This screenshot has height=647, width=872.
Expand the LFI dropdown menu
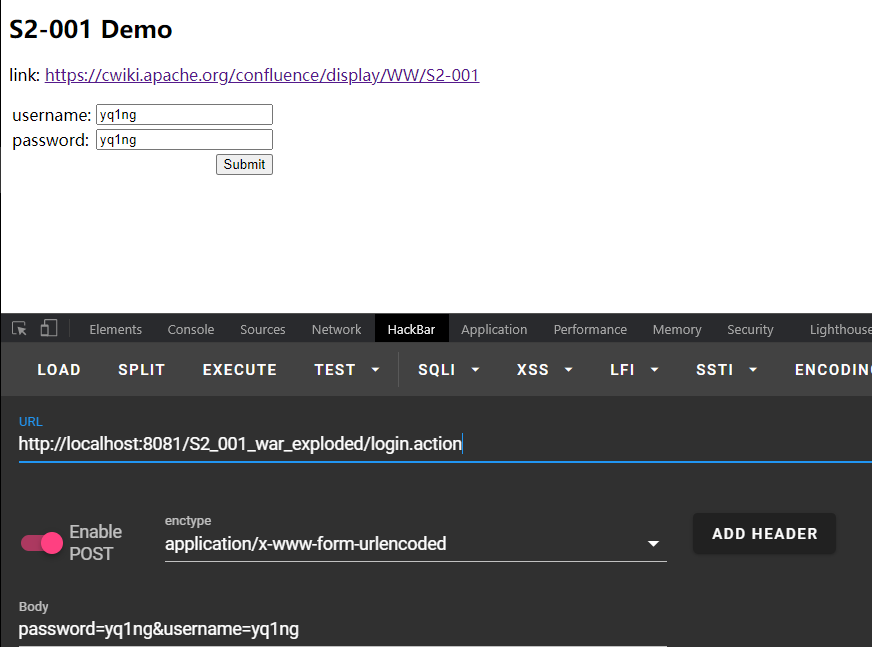click(x=634, y=369)
